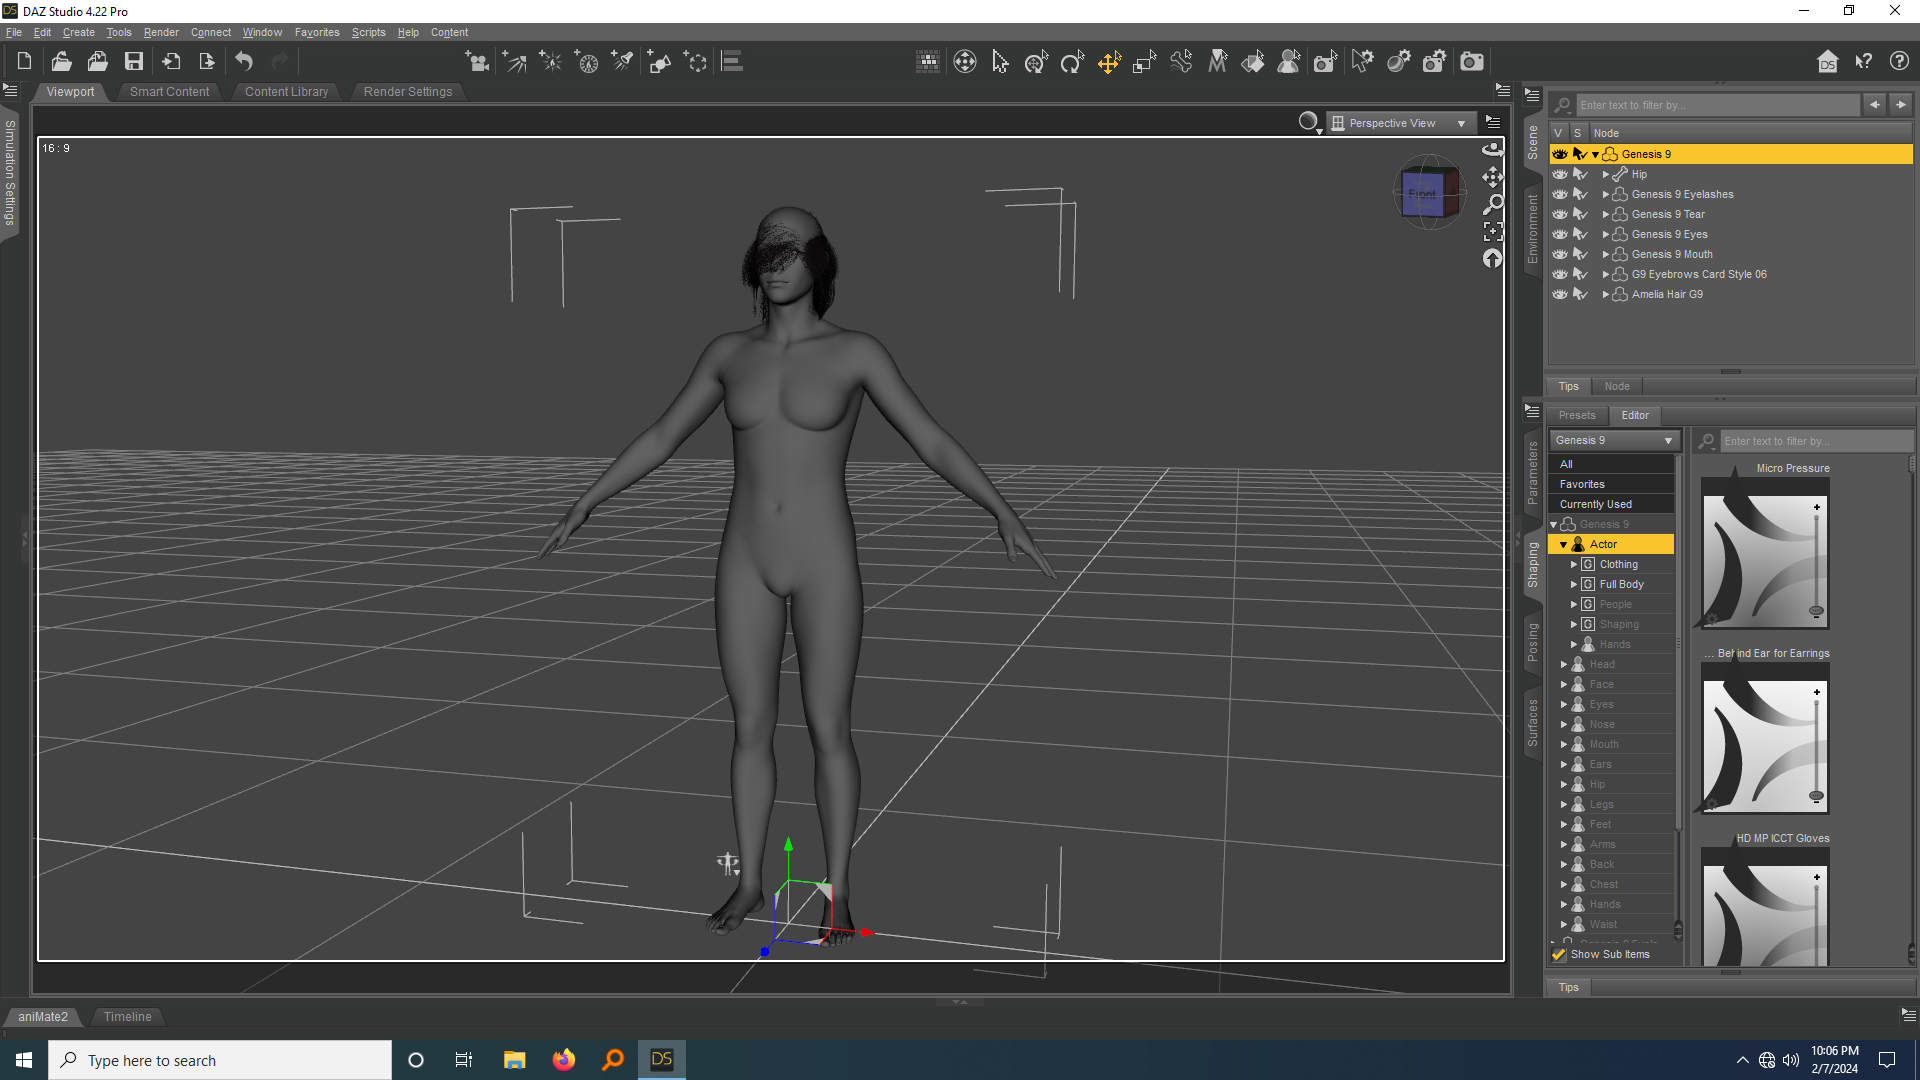Image resolution: width=1920 pixels, height=1080 pixels.
Task: Select the Currently Used filter
Action: point(1595,504)
